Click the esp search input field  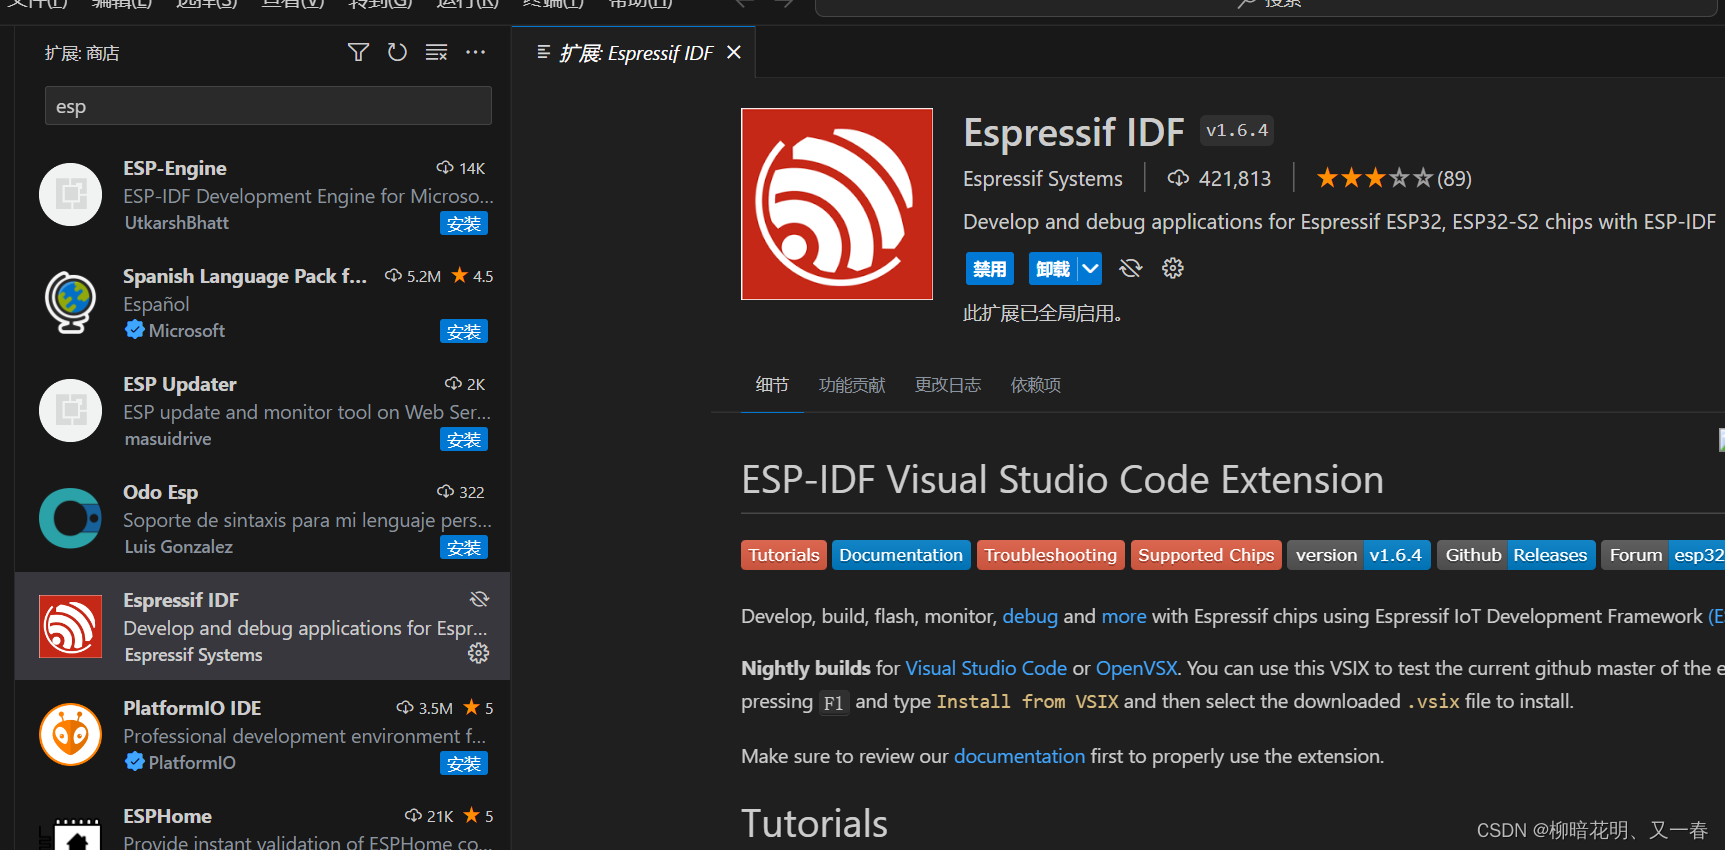tap(268, 106)
